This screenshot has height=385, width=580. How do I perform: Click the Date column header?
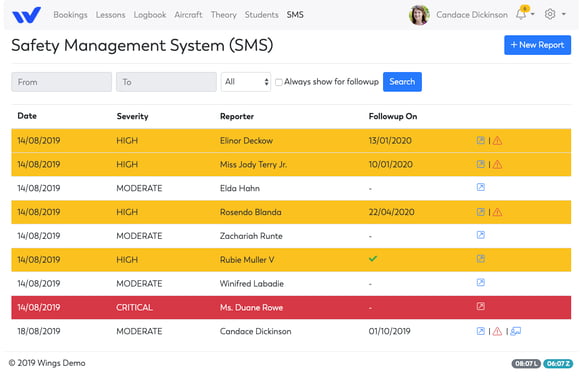pos(27,116)
